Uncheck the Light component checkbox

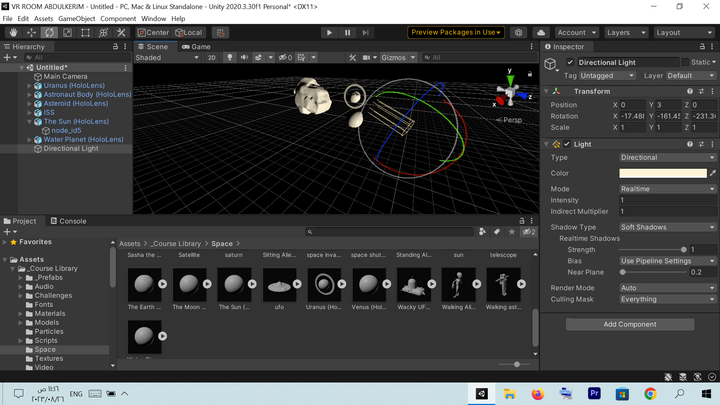click(x=567, y=144)
